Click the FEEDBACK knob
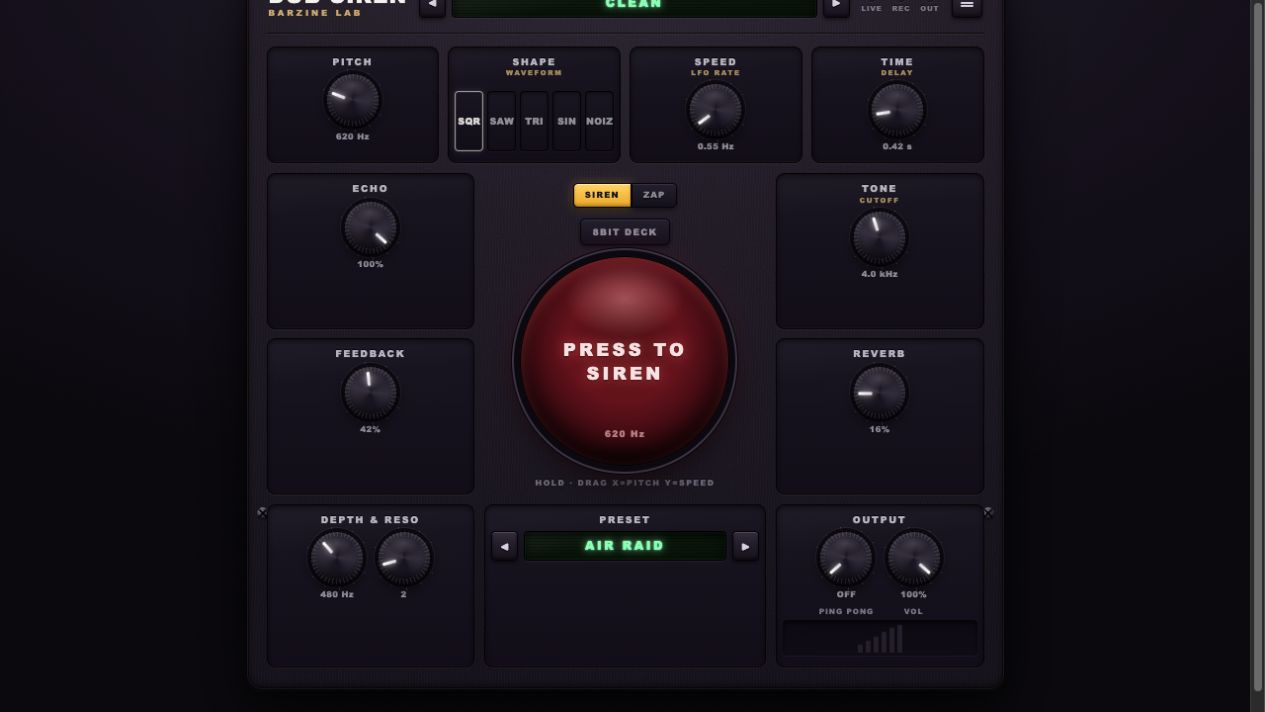This screenshot has height=712, width=1265. [371, 393]
